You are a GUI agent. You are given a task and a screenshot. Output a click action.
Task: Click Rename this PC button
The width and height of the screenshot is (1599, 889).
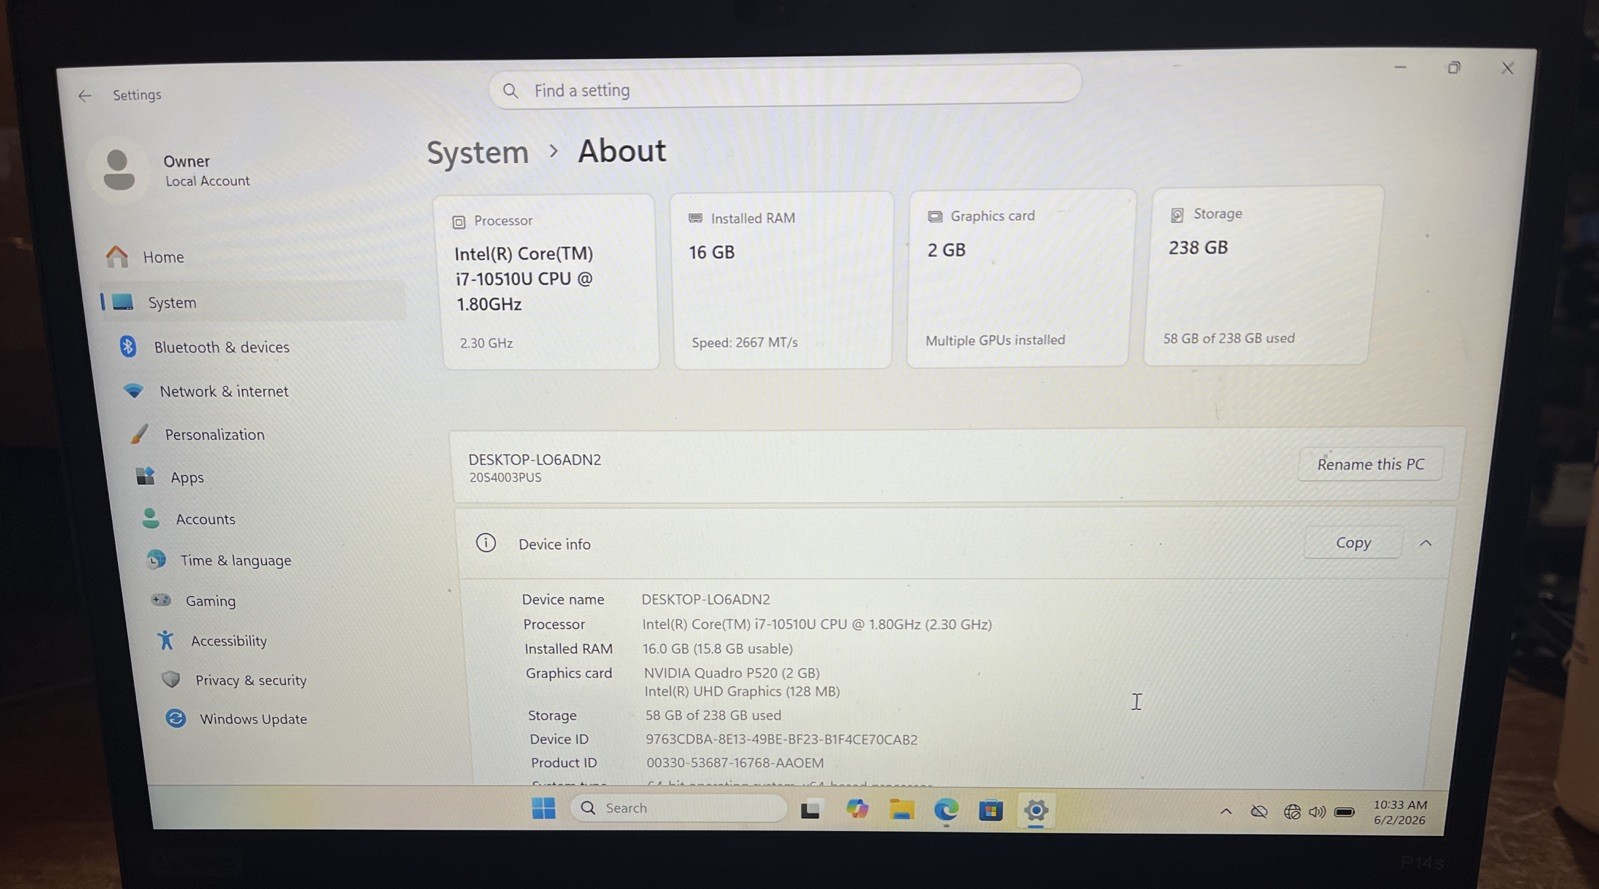[x=1370, y=464]
